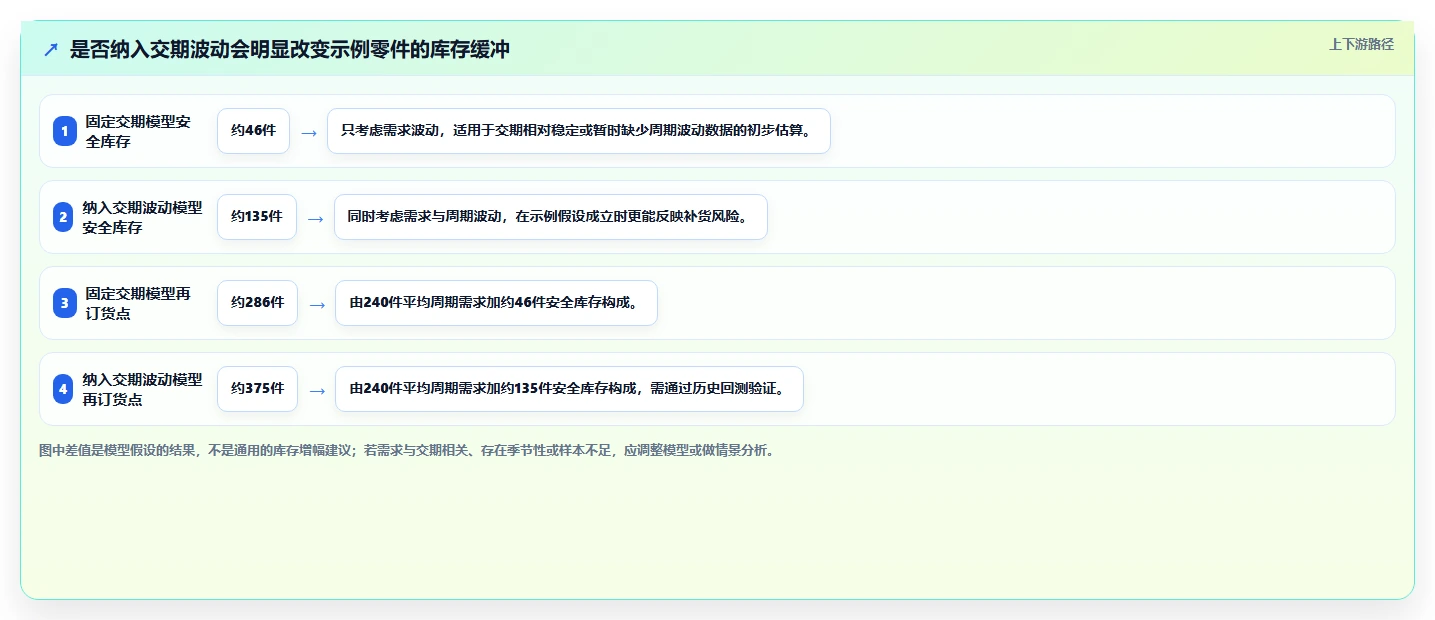Select step badge 3 for 固定交期模型再订货点
Image resolution: width=1435 pixels, height=620 pixels.
tap(65, 303)
